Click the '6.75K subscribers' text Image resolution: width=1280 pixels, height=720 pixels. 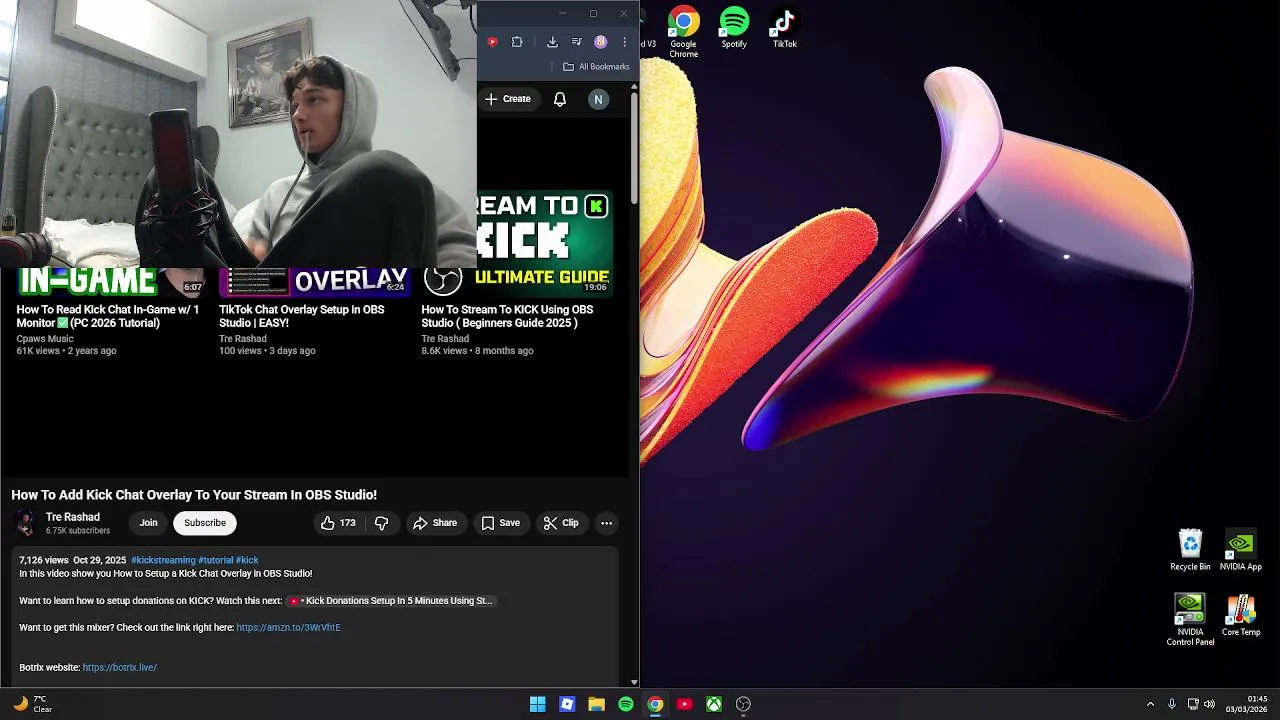click(x=78, y=531)
